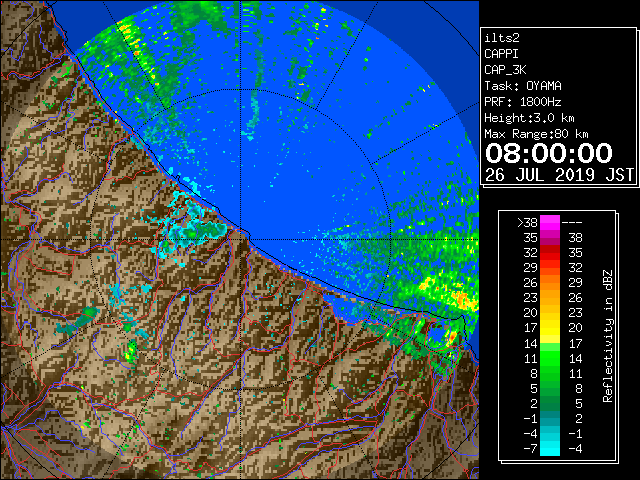Select the orange 26–29 dBZ swatch
640x480 pixels.
[550, 283]
